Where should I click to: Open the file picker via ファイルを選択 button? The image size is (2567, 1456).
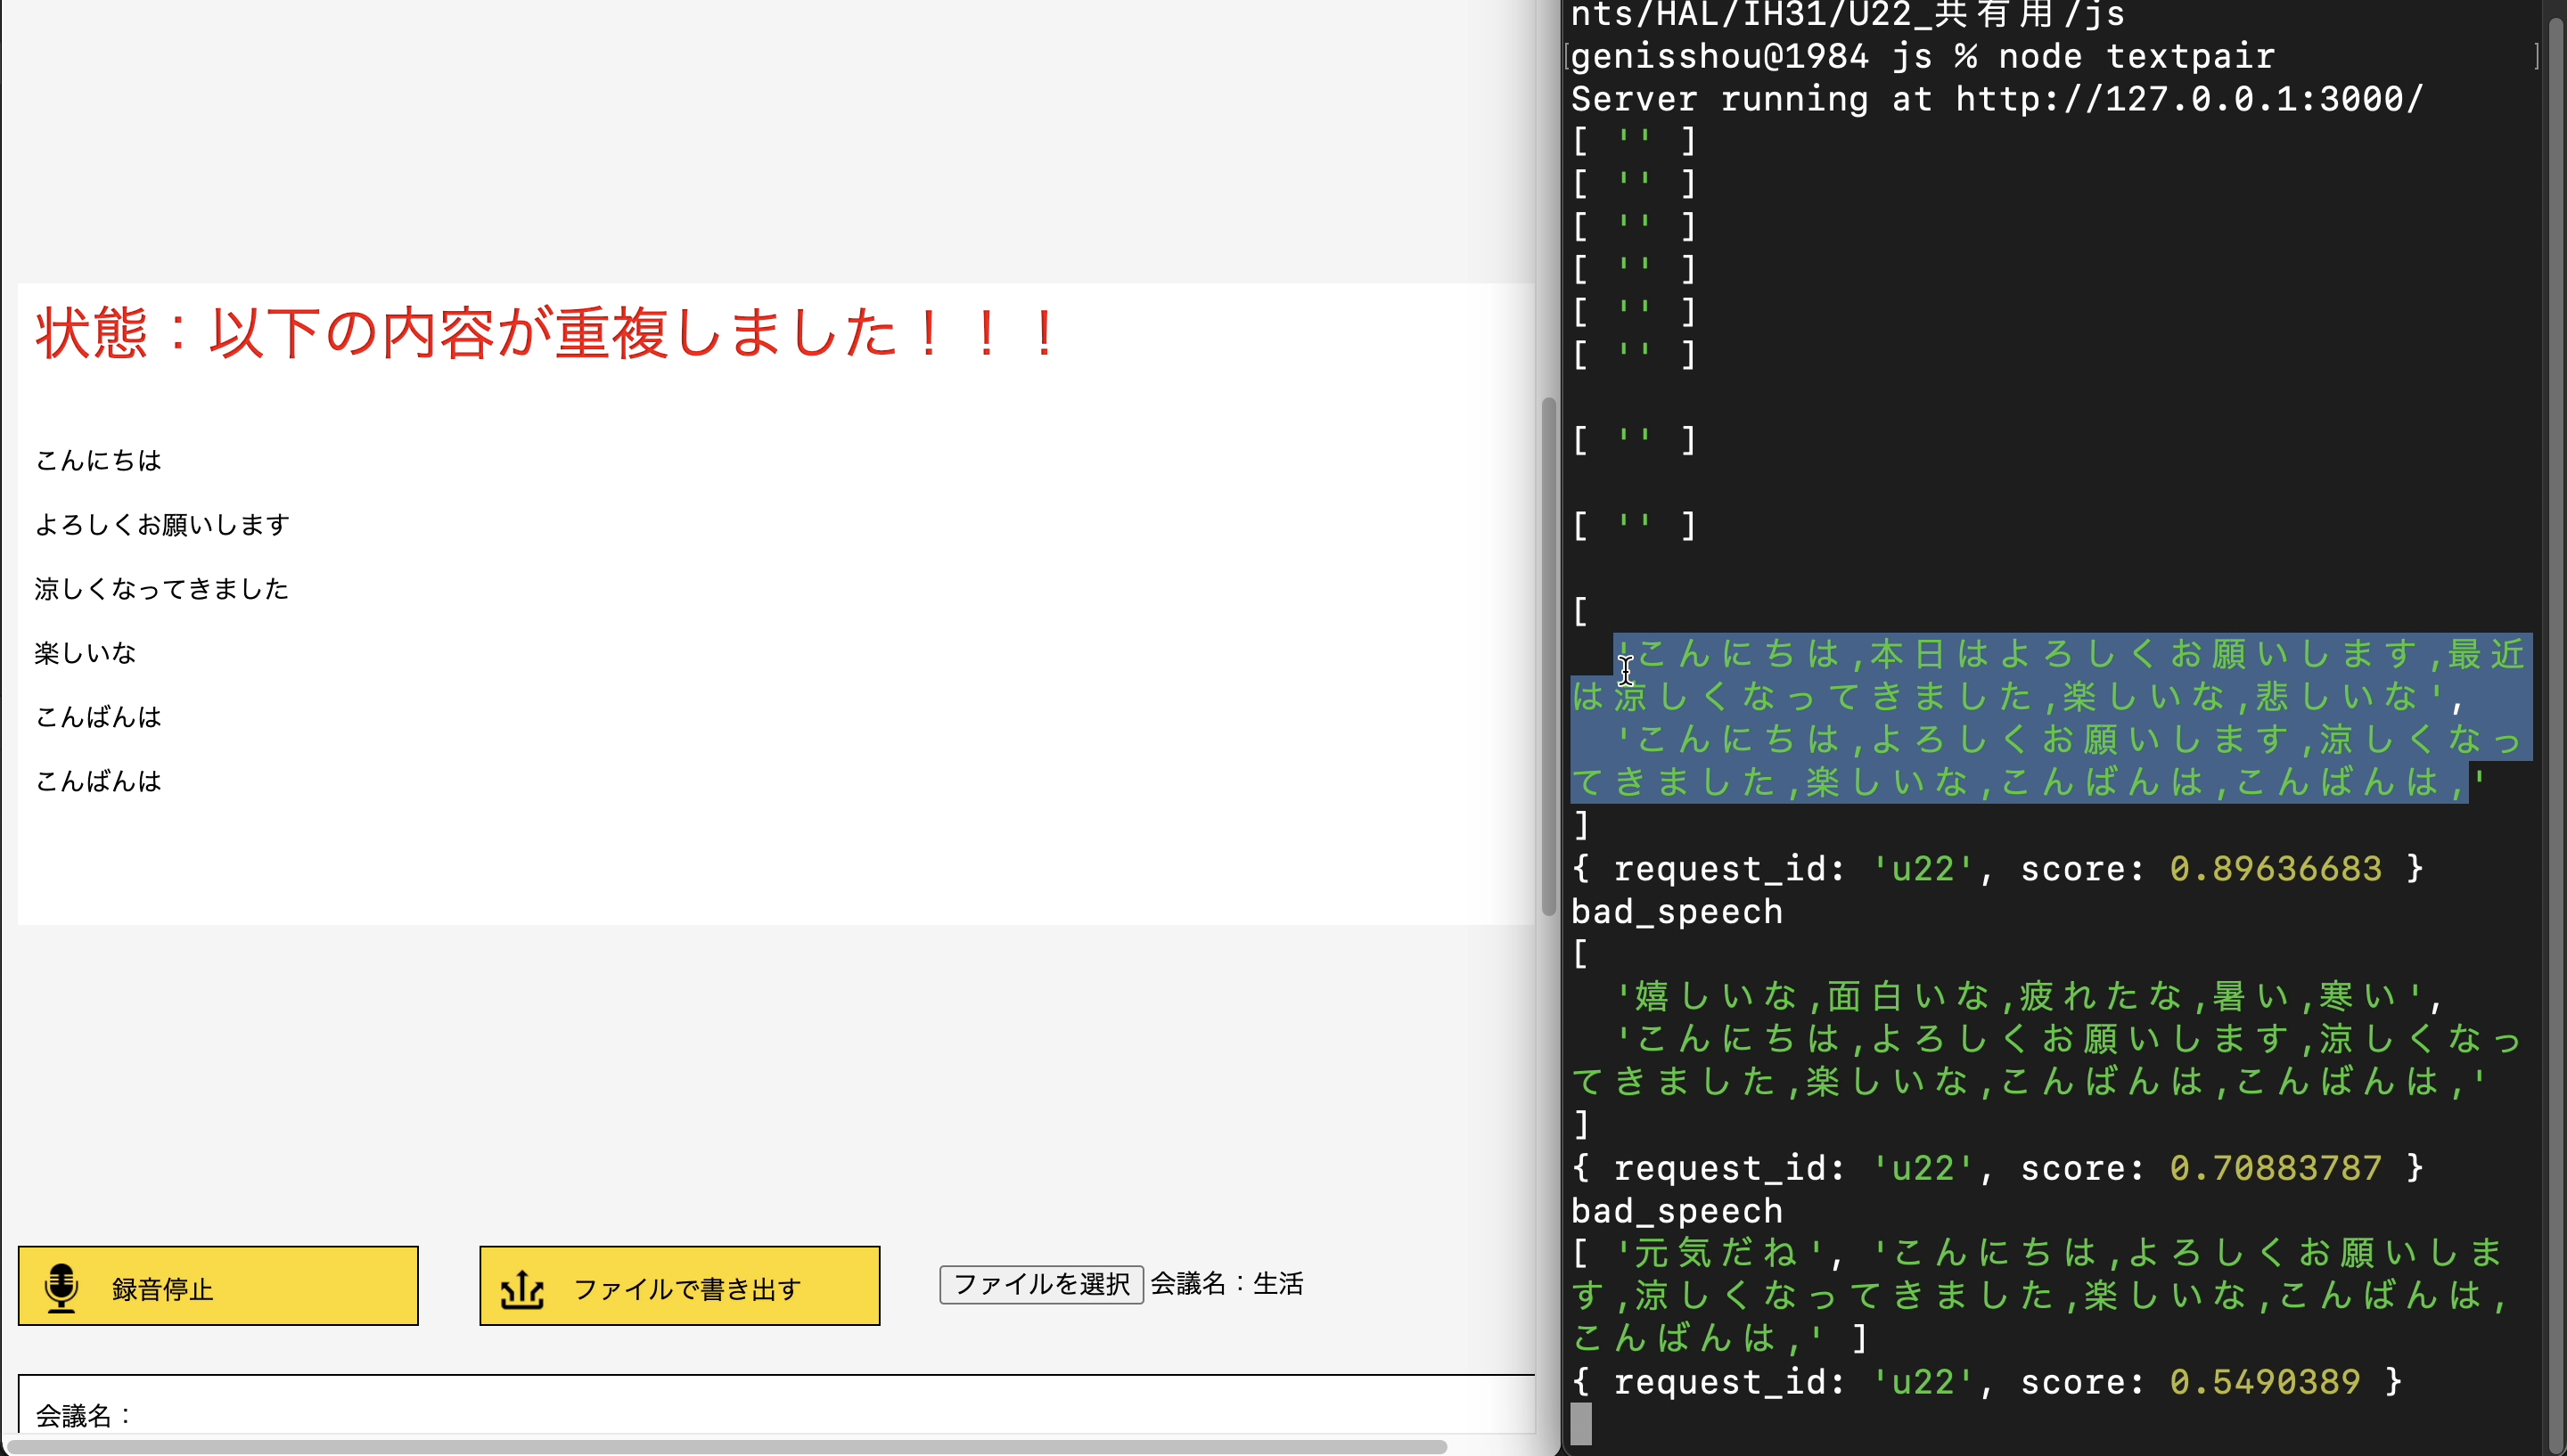point(1040,1284)
